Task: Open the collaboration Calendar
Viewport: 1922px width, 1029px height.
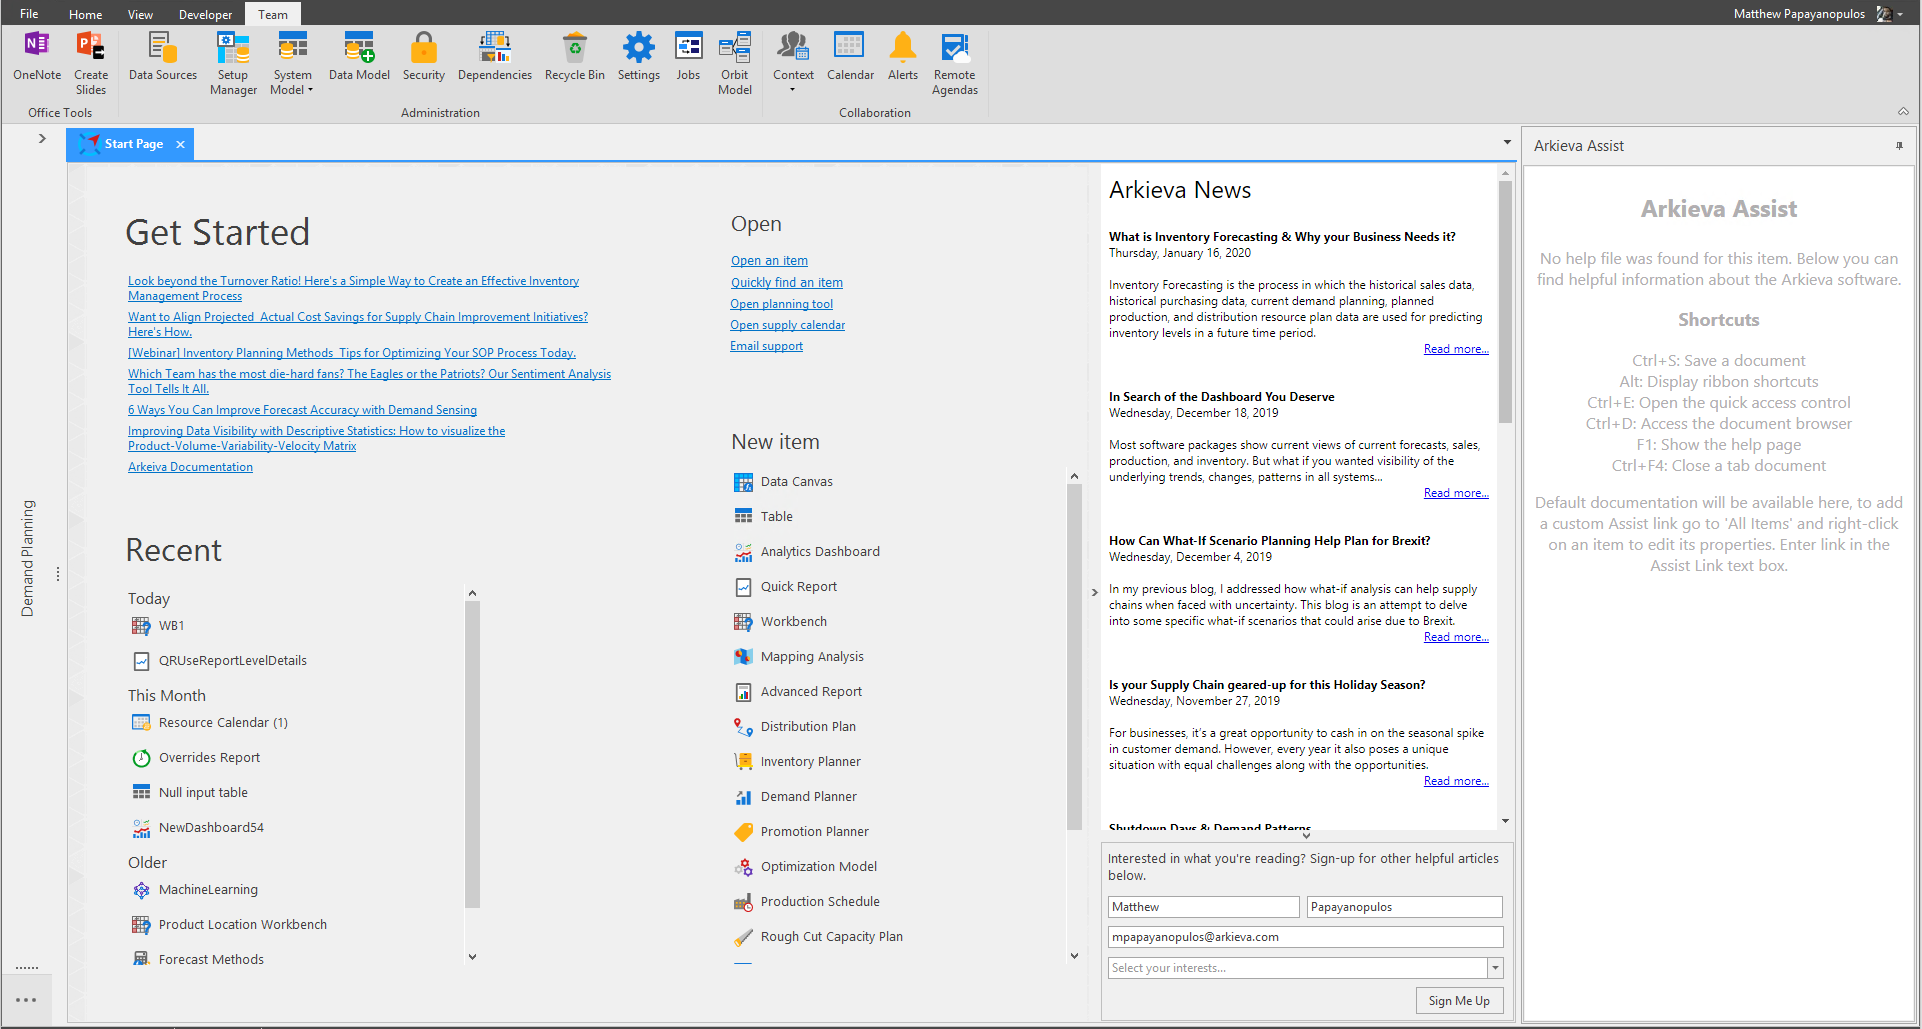Action: point(850,56)
